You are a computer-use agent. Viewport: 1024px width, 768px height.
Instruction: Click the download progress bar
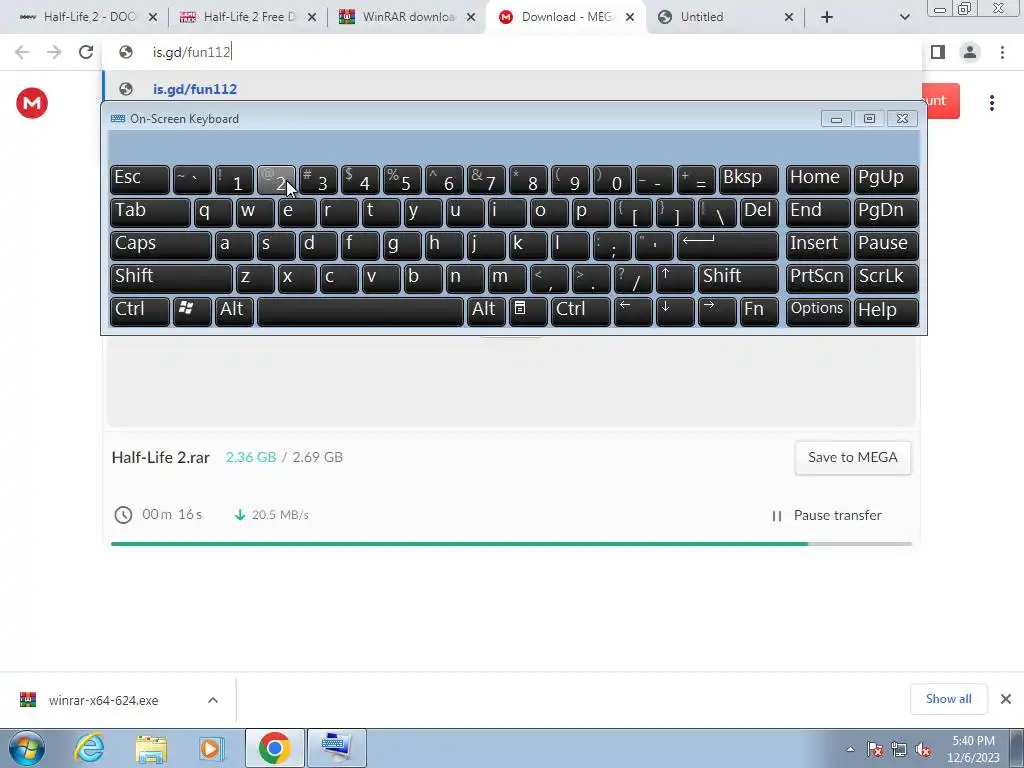[511, 544]
